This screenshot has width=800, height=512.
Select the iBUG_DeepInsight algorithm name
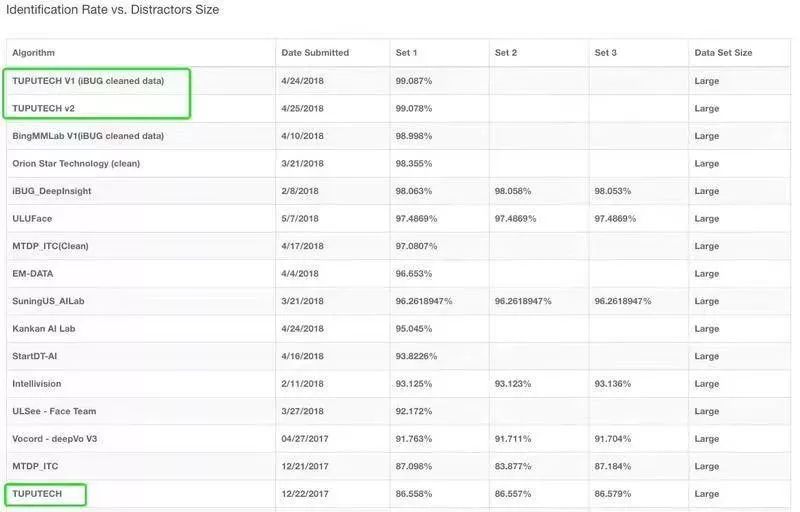(52, 191)
